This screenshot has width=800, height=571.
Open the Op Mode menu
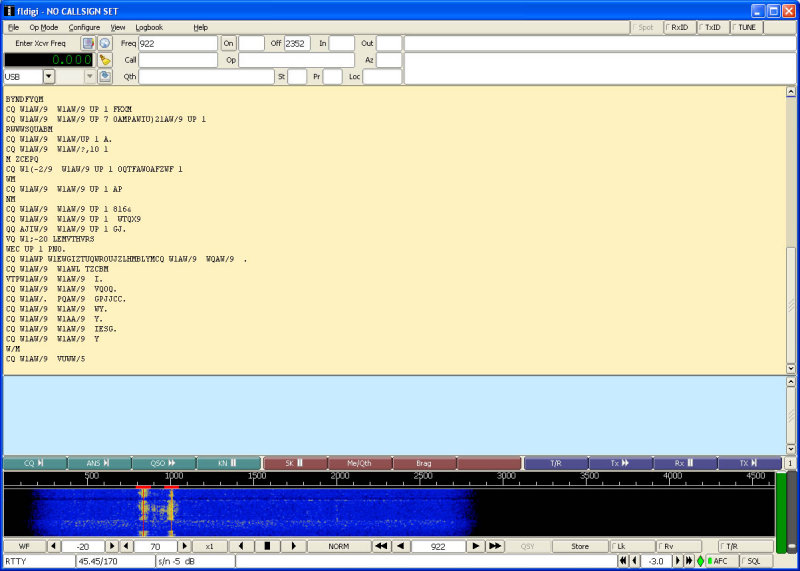tap(44, 28)
